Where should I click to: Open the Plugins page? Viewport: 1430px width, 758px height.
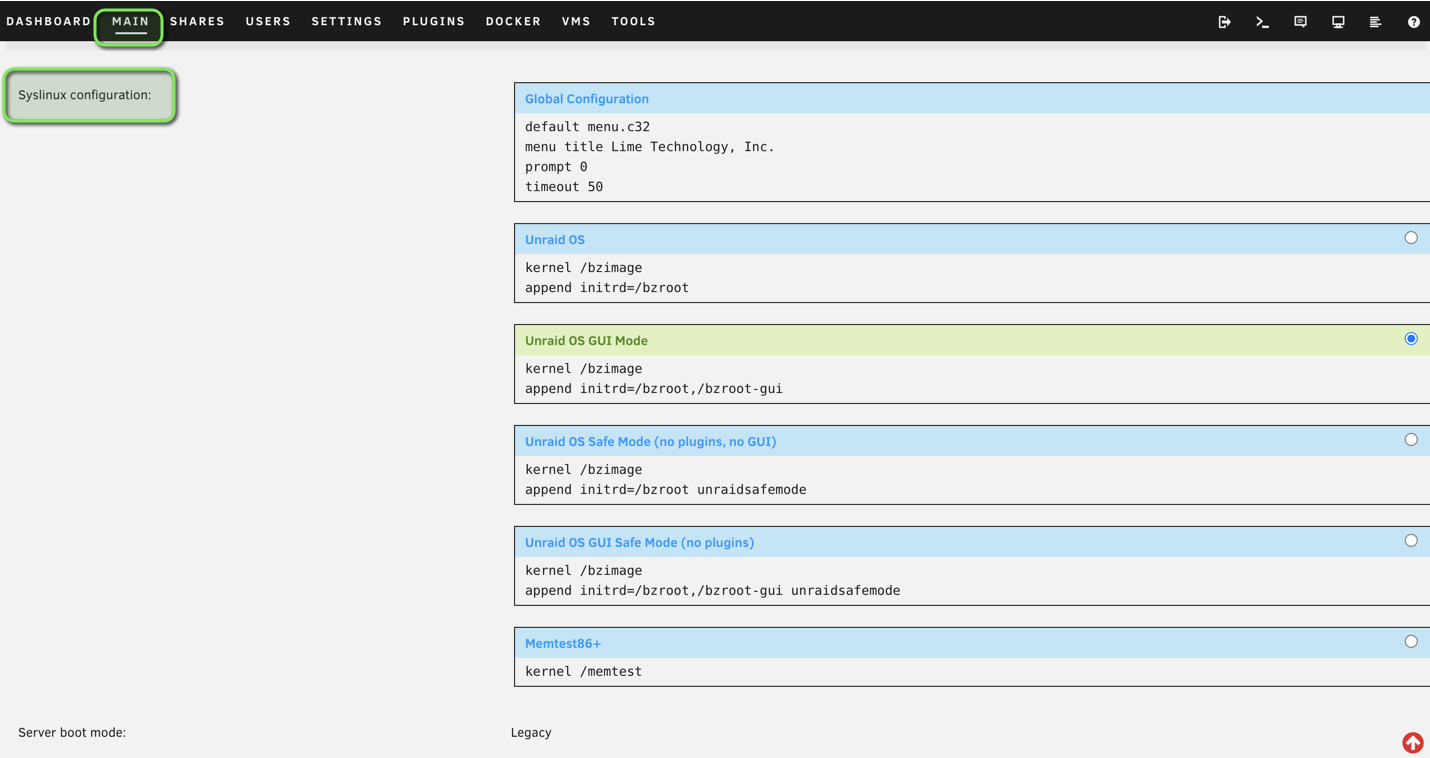click(x=434, y=21)
